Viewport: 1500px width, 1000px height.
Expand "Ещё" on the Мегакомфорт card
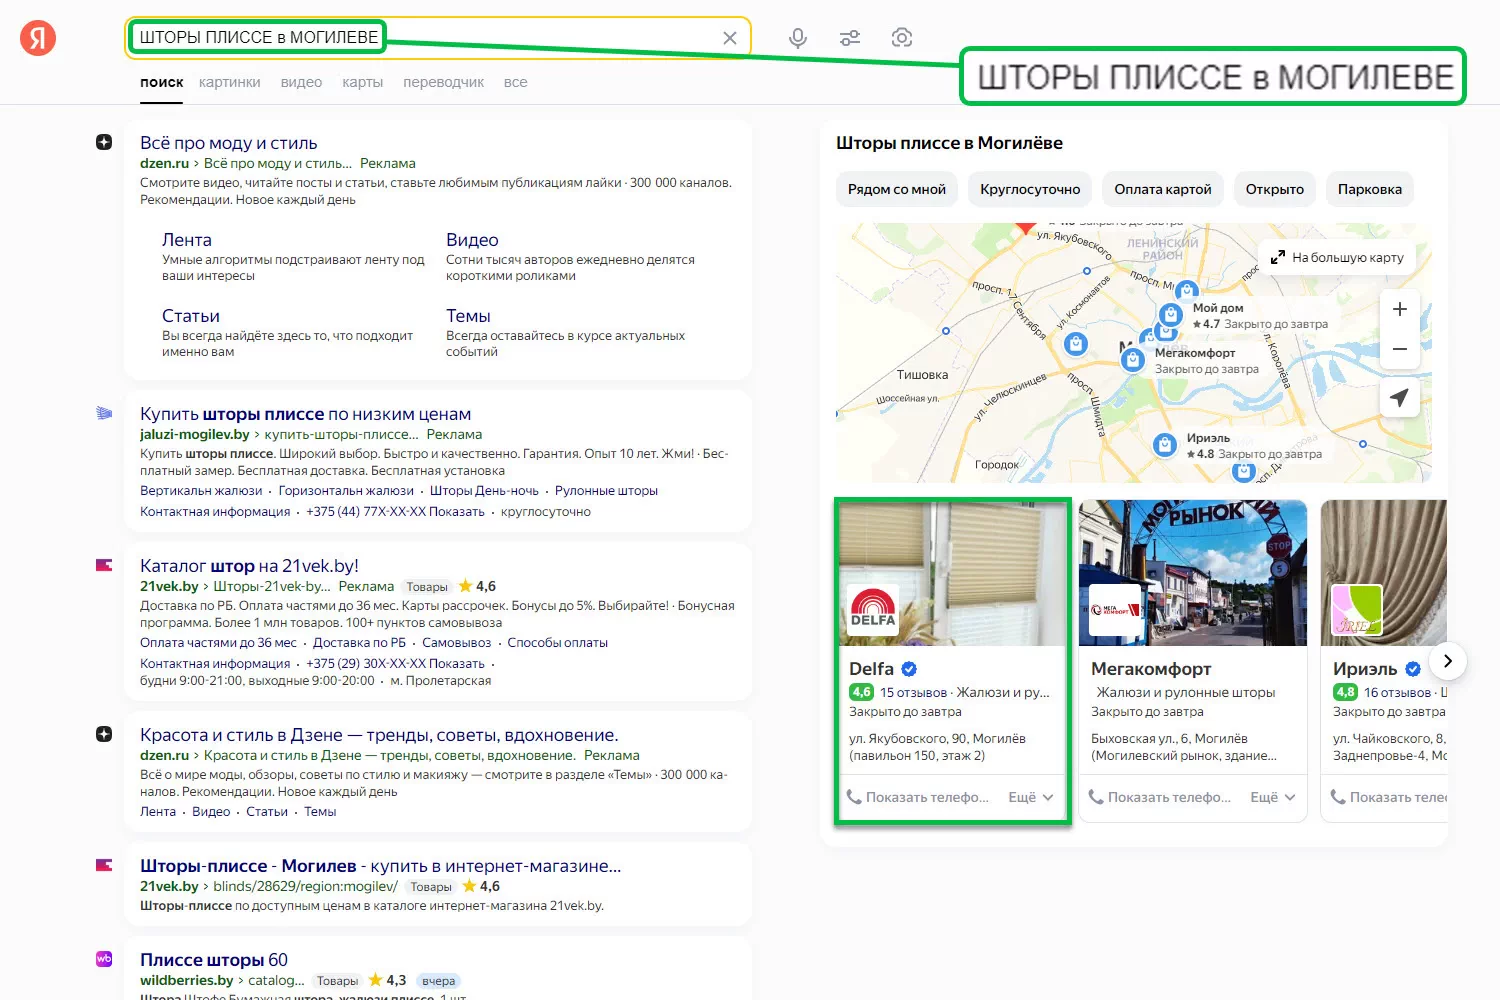tap(1273, 797)
